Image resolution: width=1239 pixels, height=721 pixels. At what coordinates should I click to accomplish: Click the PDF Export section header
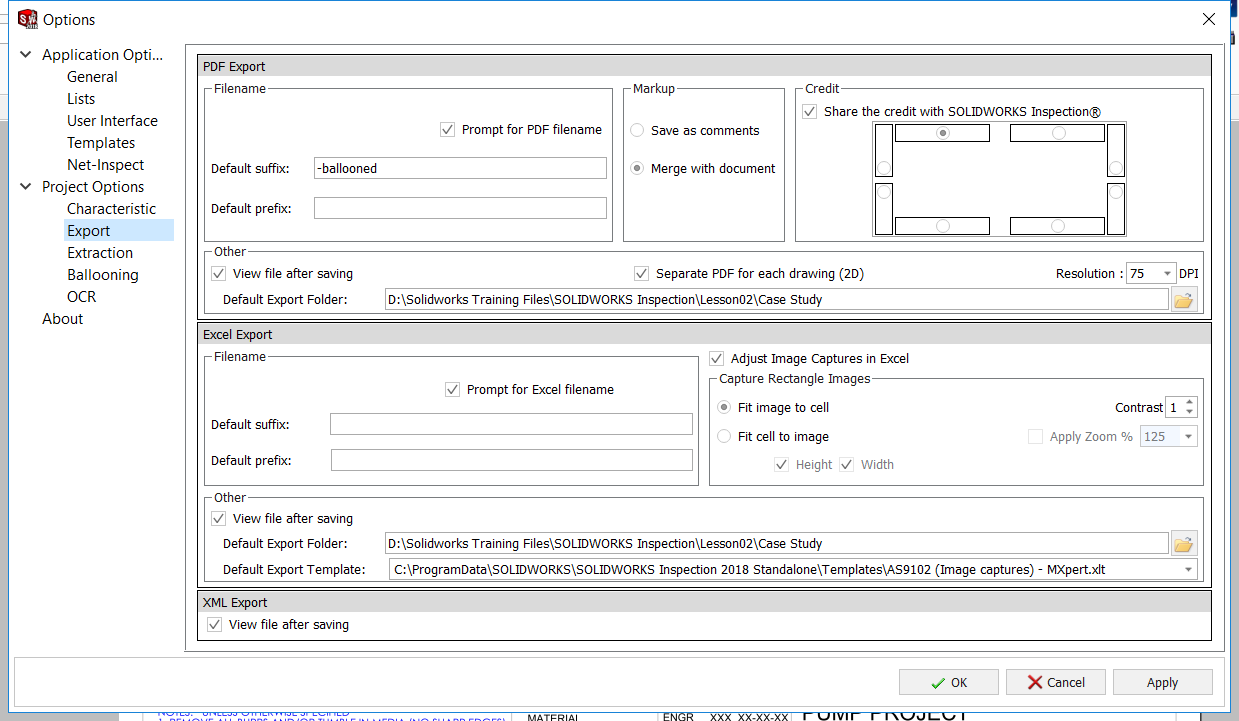[704, 67]
